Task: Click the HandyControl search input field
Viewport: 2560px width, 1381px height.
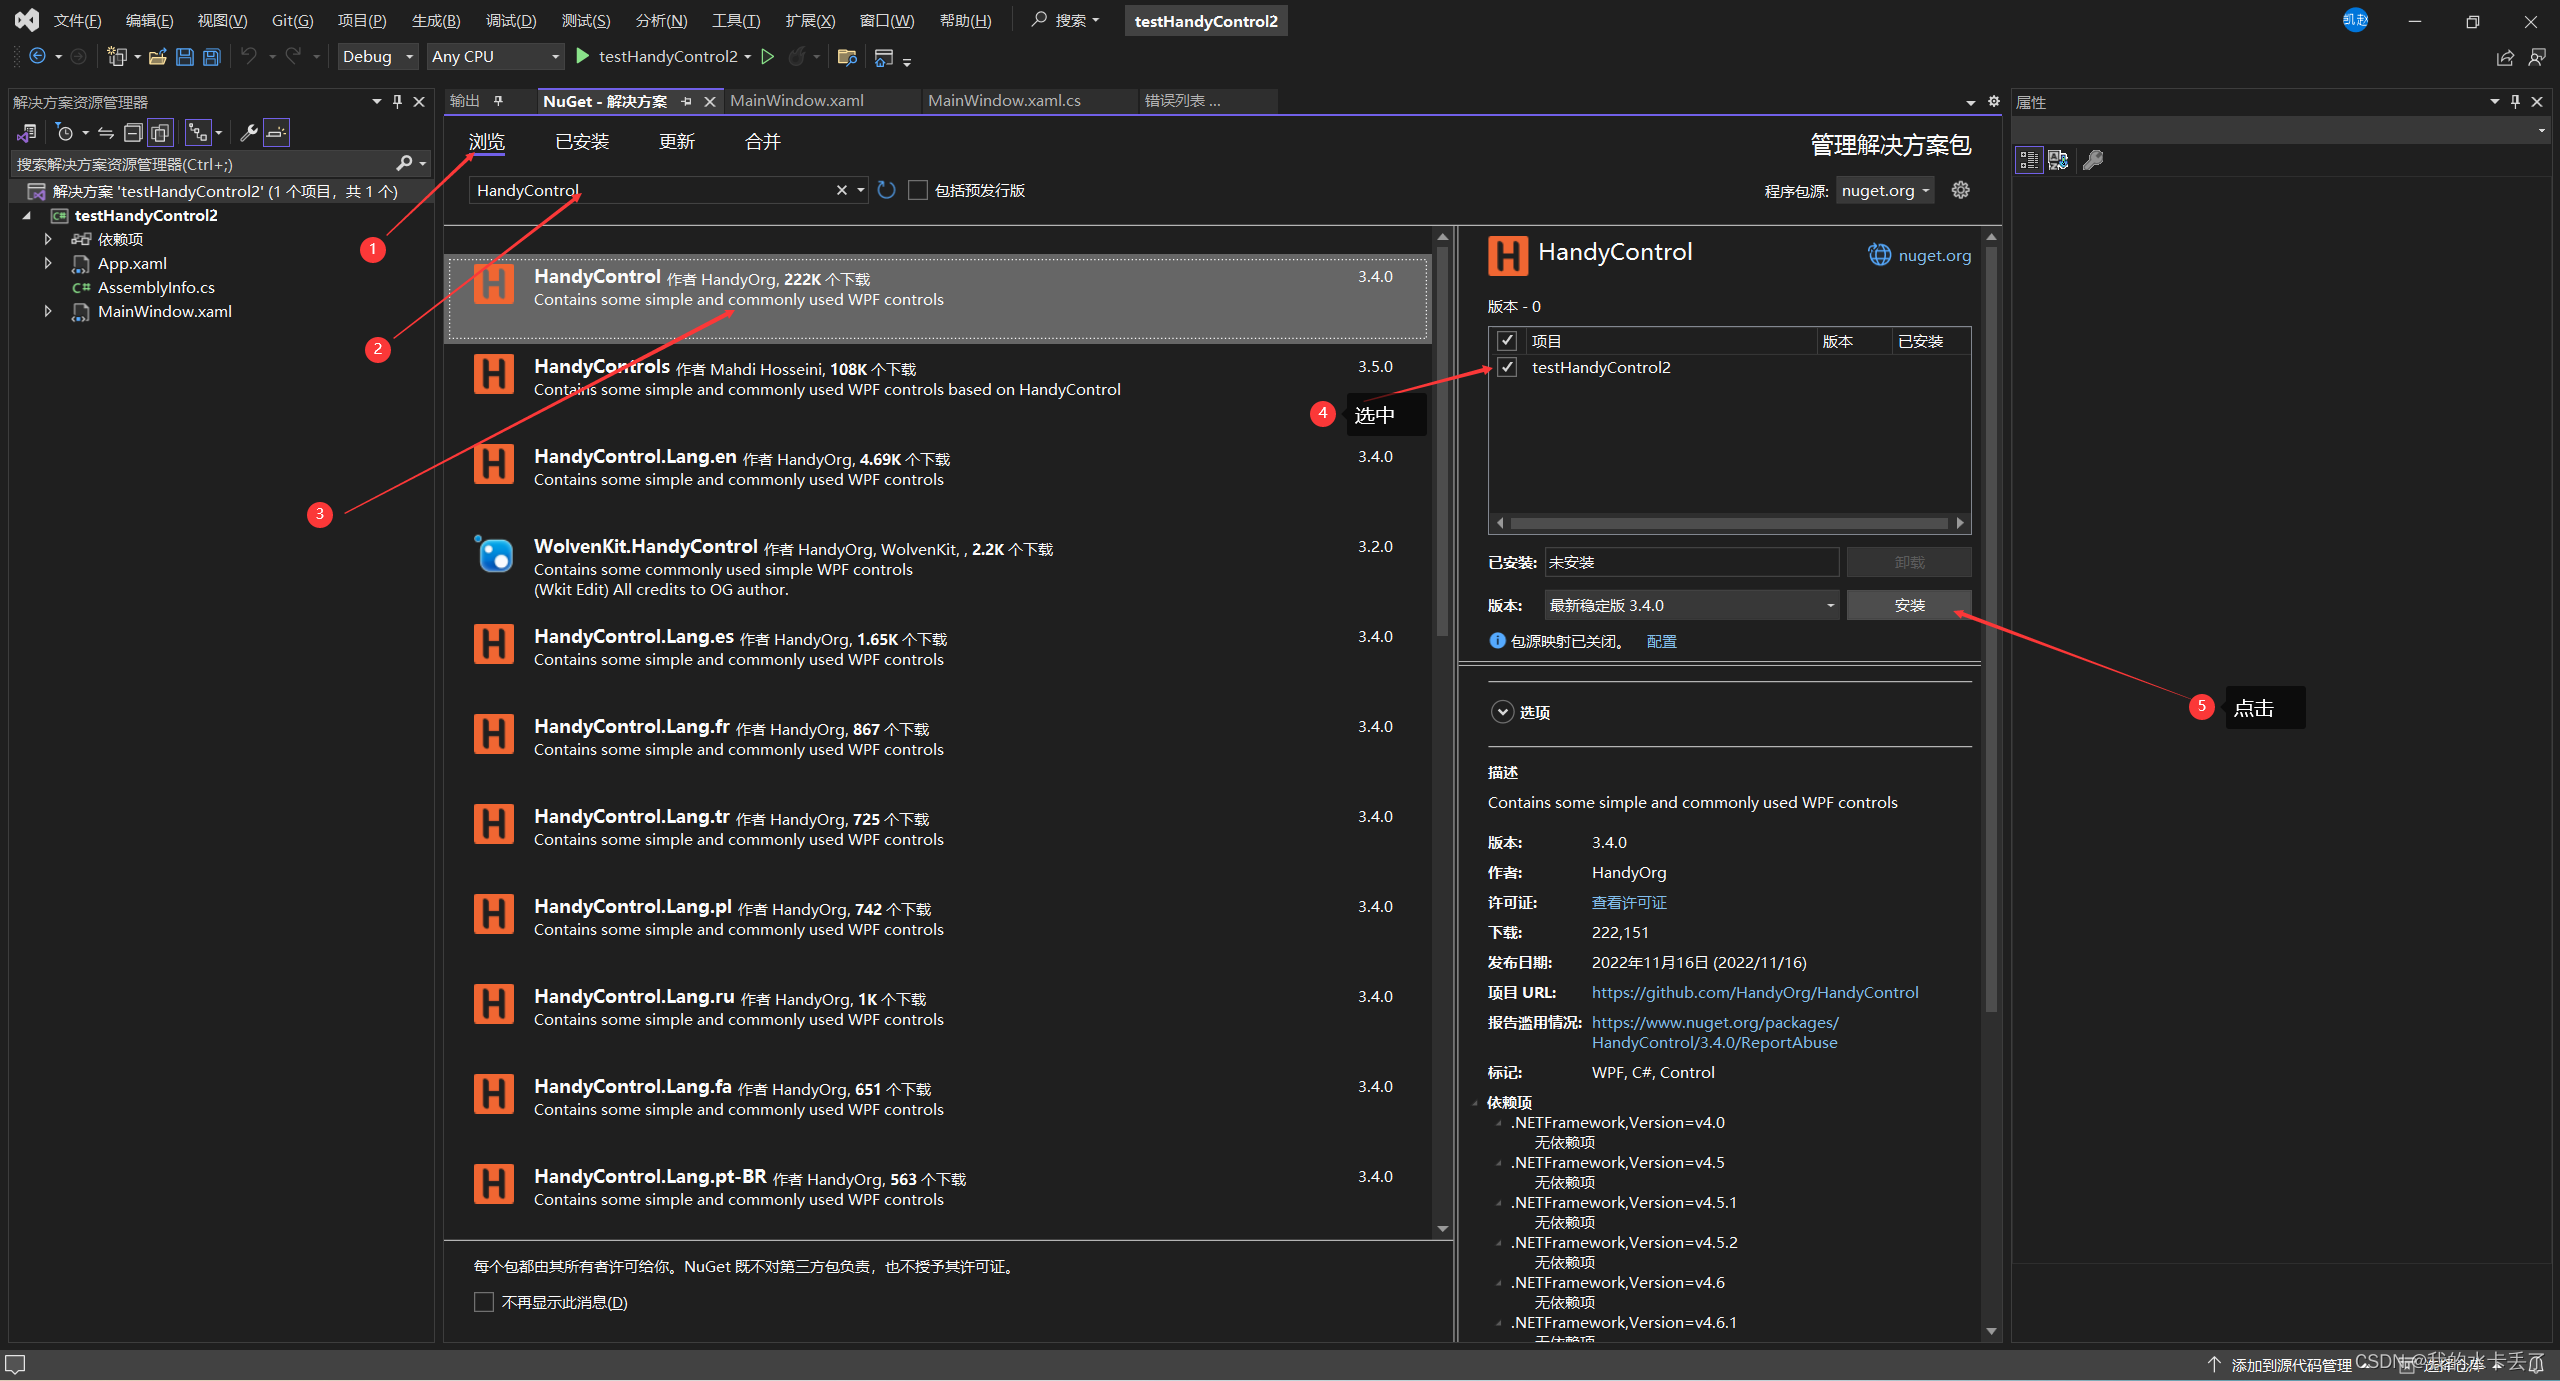Action: coord(650,190)
